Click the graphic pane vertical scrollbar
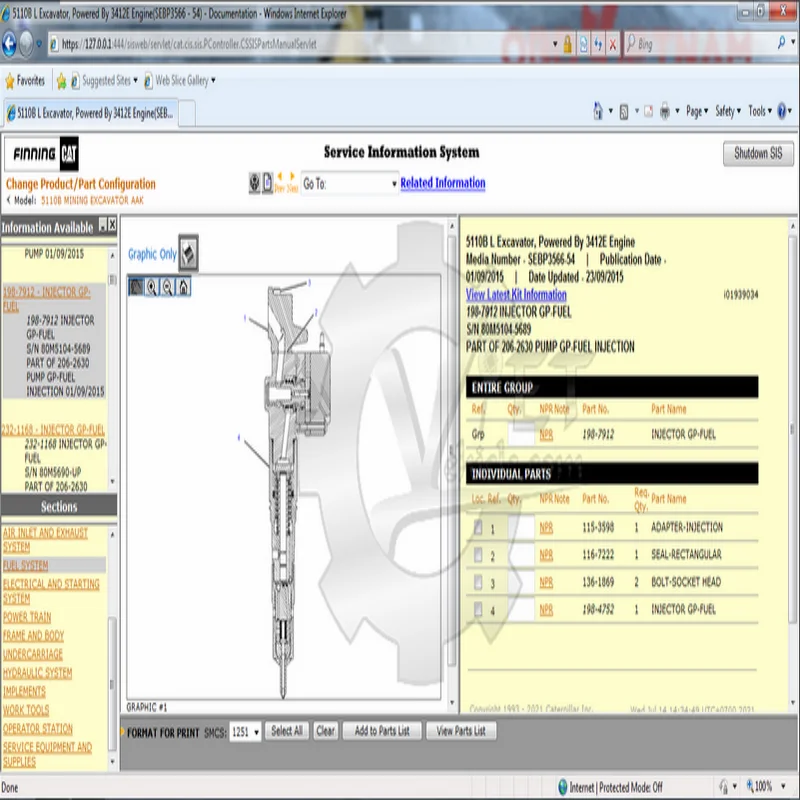This screenshot has height=800, width=800. point(452,464)
